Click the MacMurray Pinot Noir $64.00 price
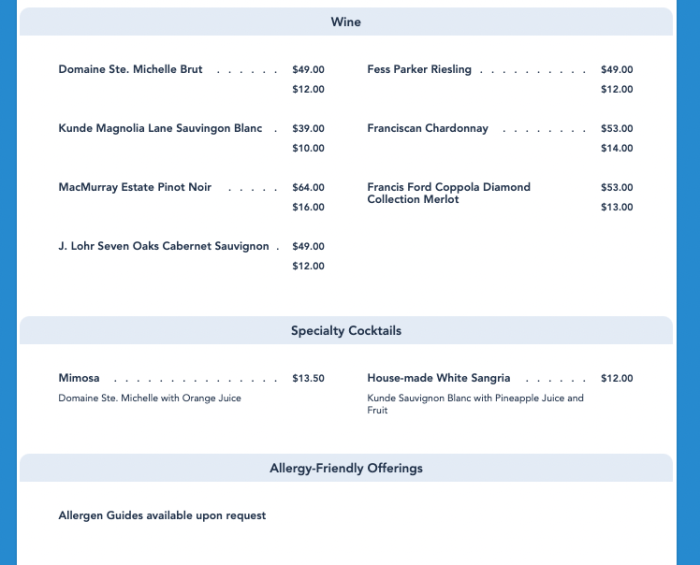 [x=308, y=188]
